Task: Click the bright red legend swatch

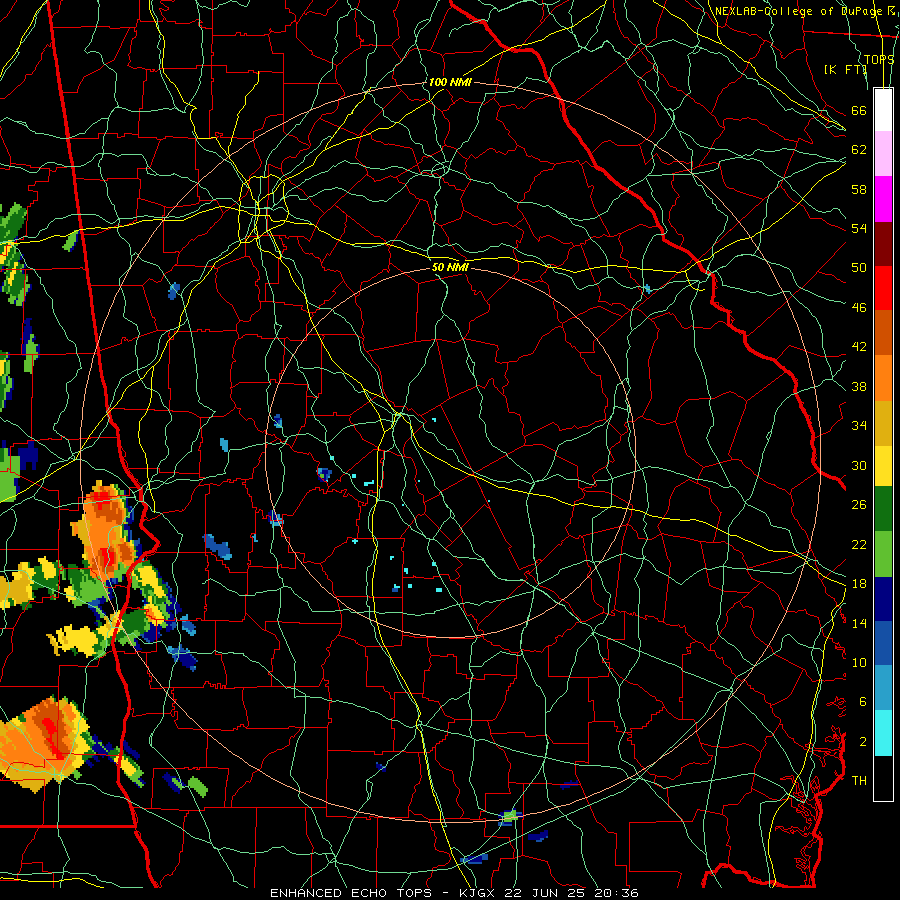Action: [x=883, y=288]
